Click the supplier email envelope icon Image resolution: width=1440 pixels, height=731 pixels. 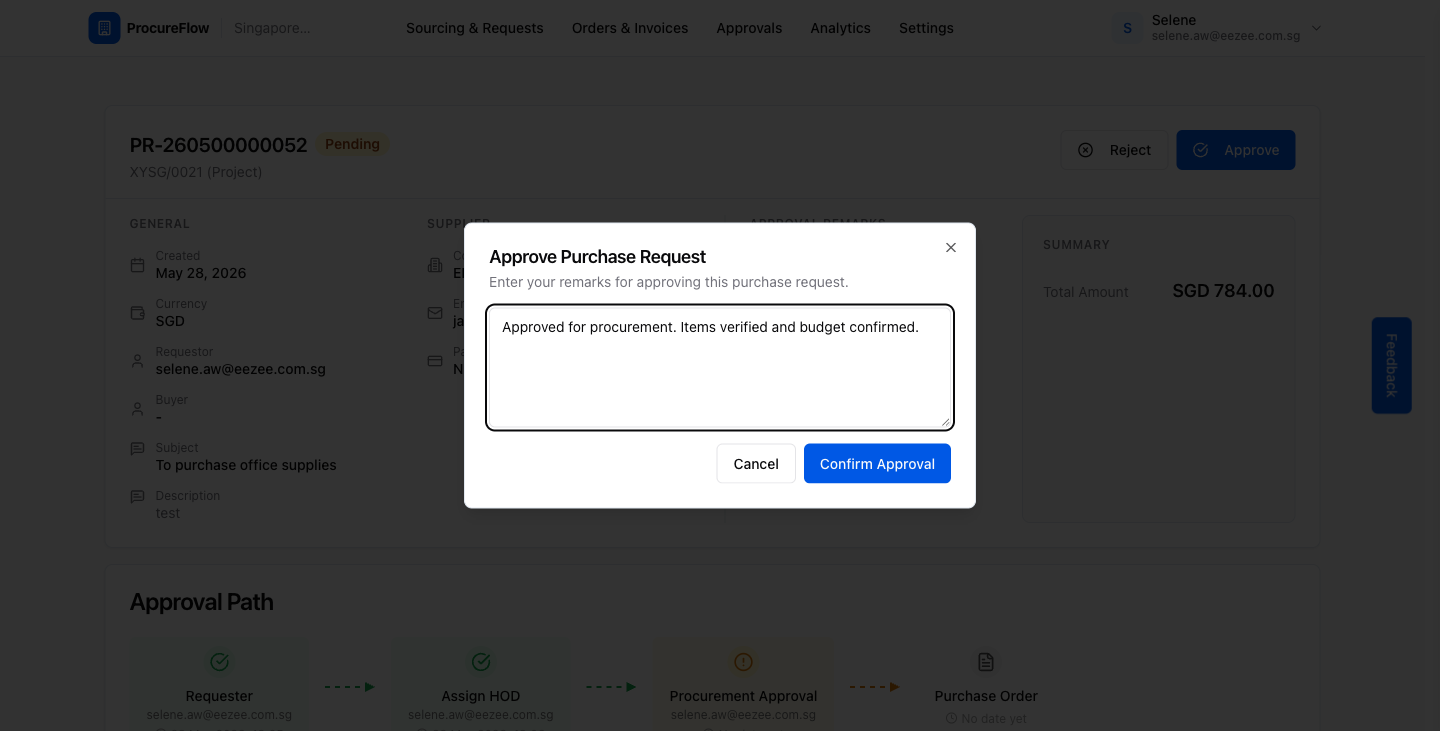[x=435, y=313]
